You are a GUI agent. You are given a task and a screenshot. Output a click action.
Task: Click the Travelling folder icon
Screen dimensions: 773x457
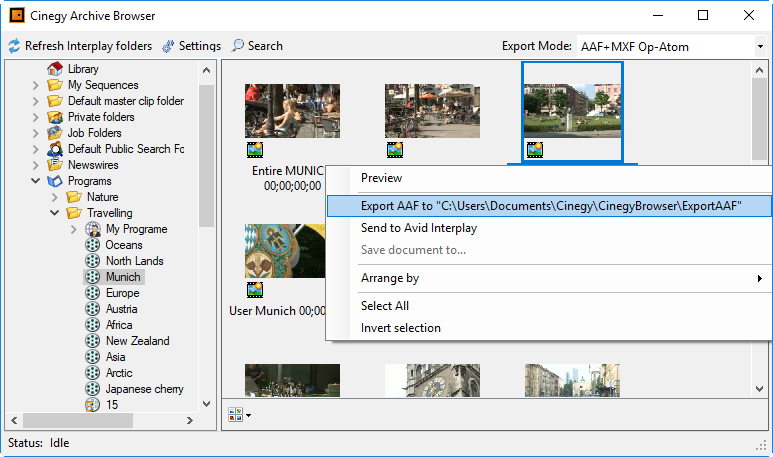pos(74,213)
